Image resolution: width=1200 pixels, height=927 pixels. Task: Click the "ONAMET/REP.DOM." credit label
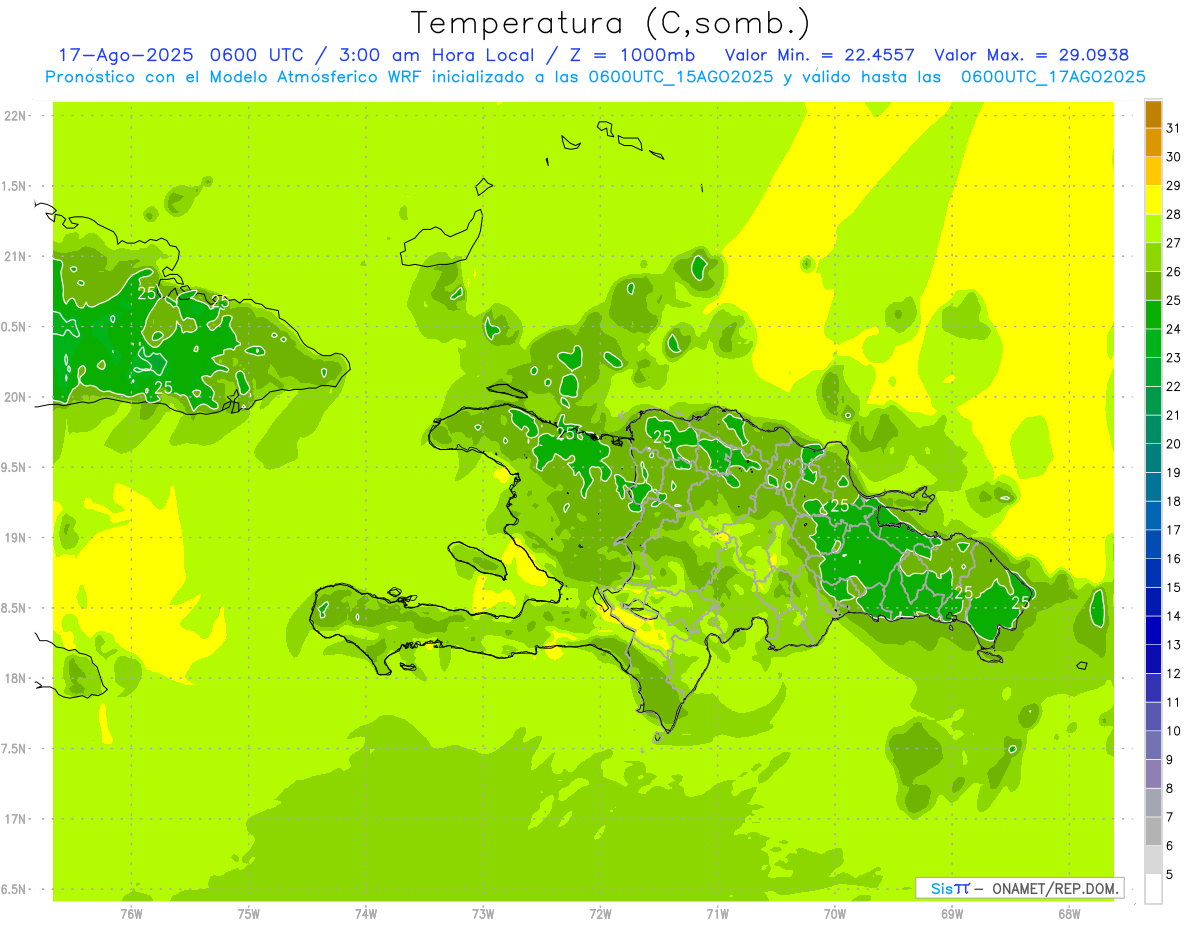[x=1057, y=888]
